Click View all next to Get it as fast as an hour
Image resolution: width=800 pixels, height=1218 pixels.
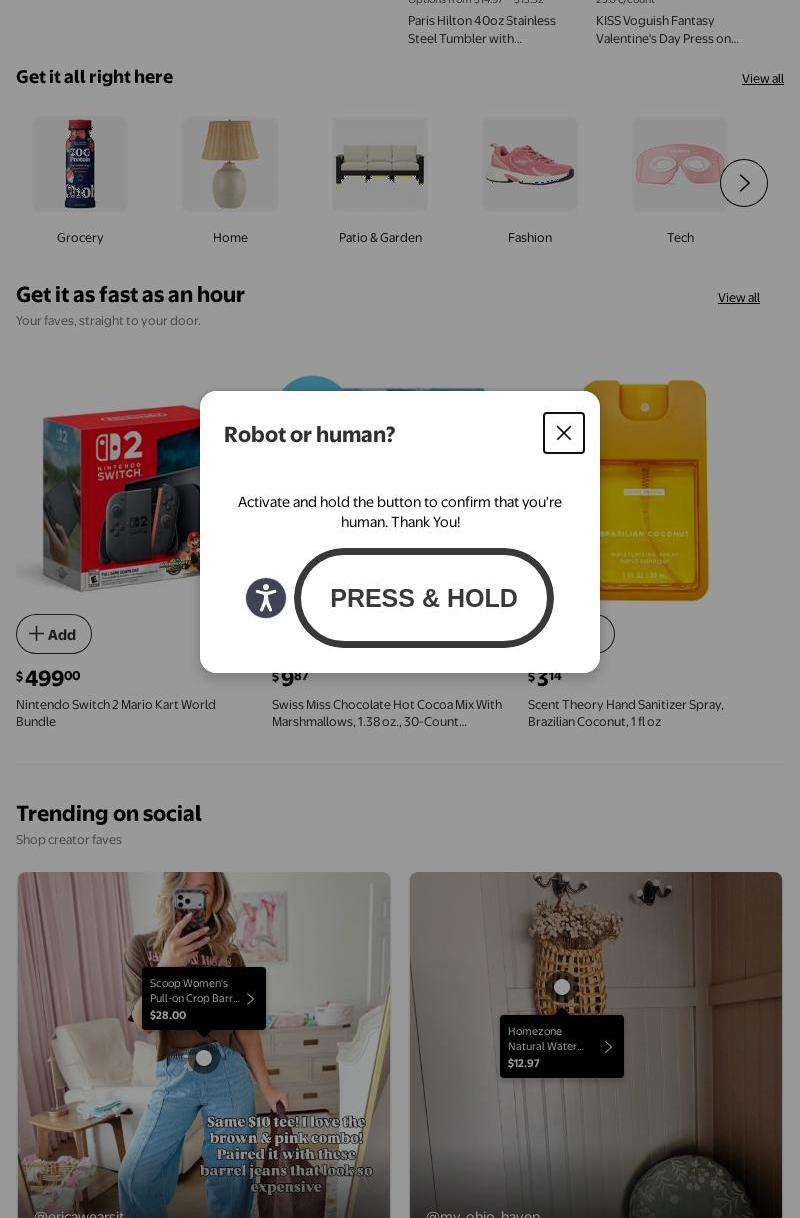739,298
